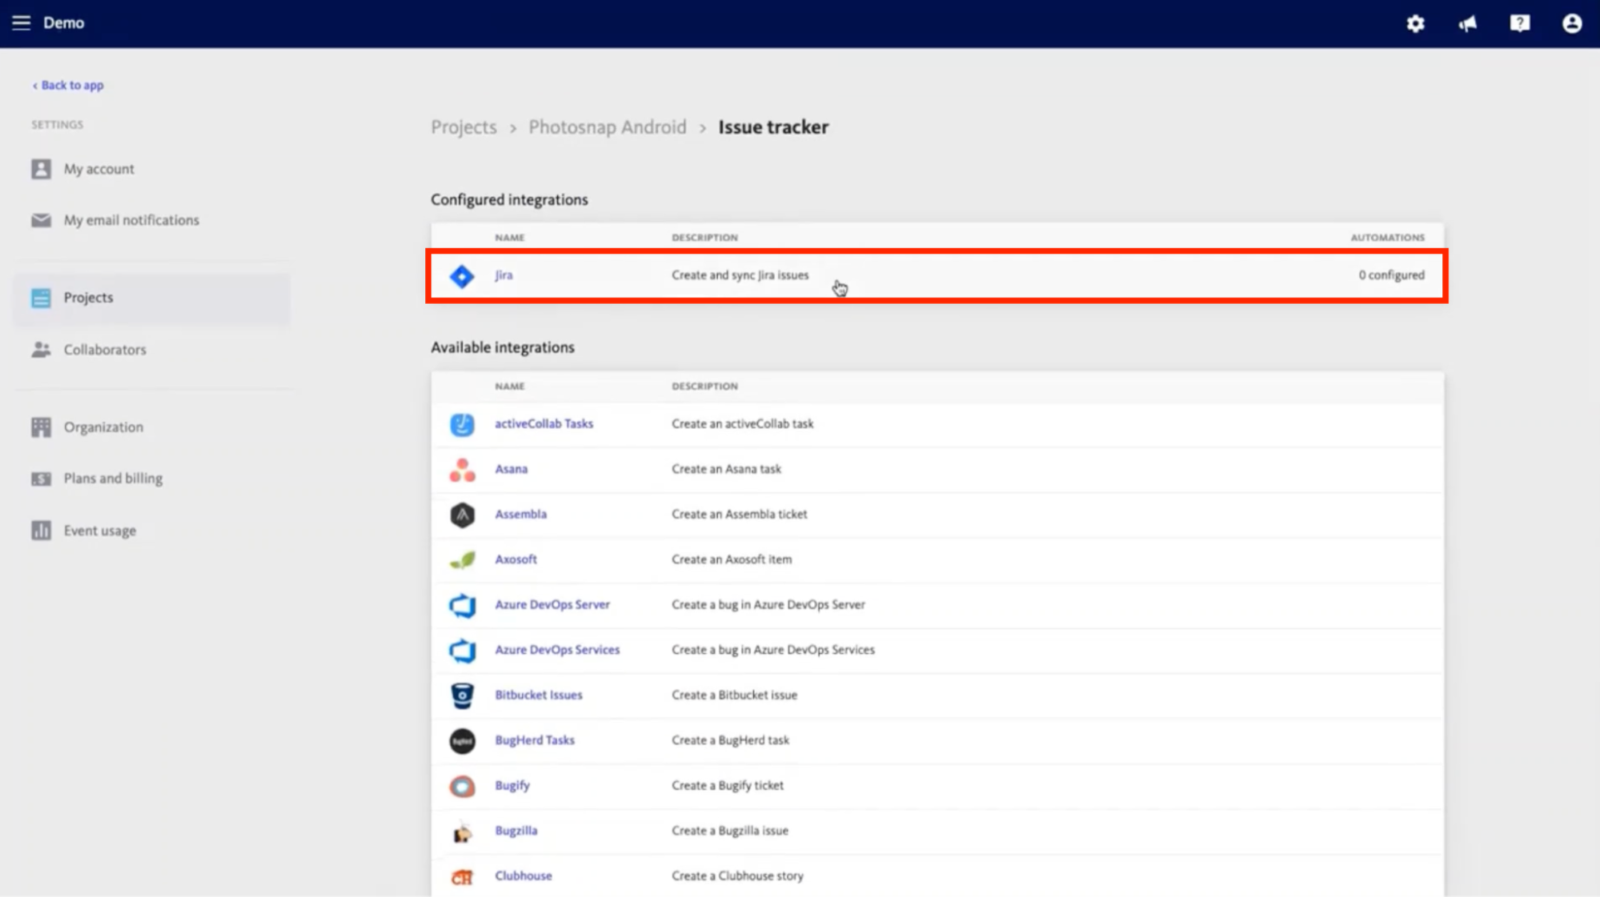Click the My account sidebar icon
The image size is (1600, 897).
coord(41,169)
